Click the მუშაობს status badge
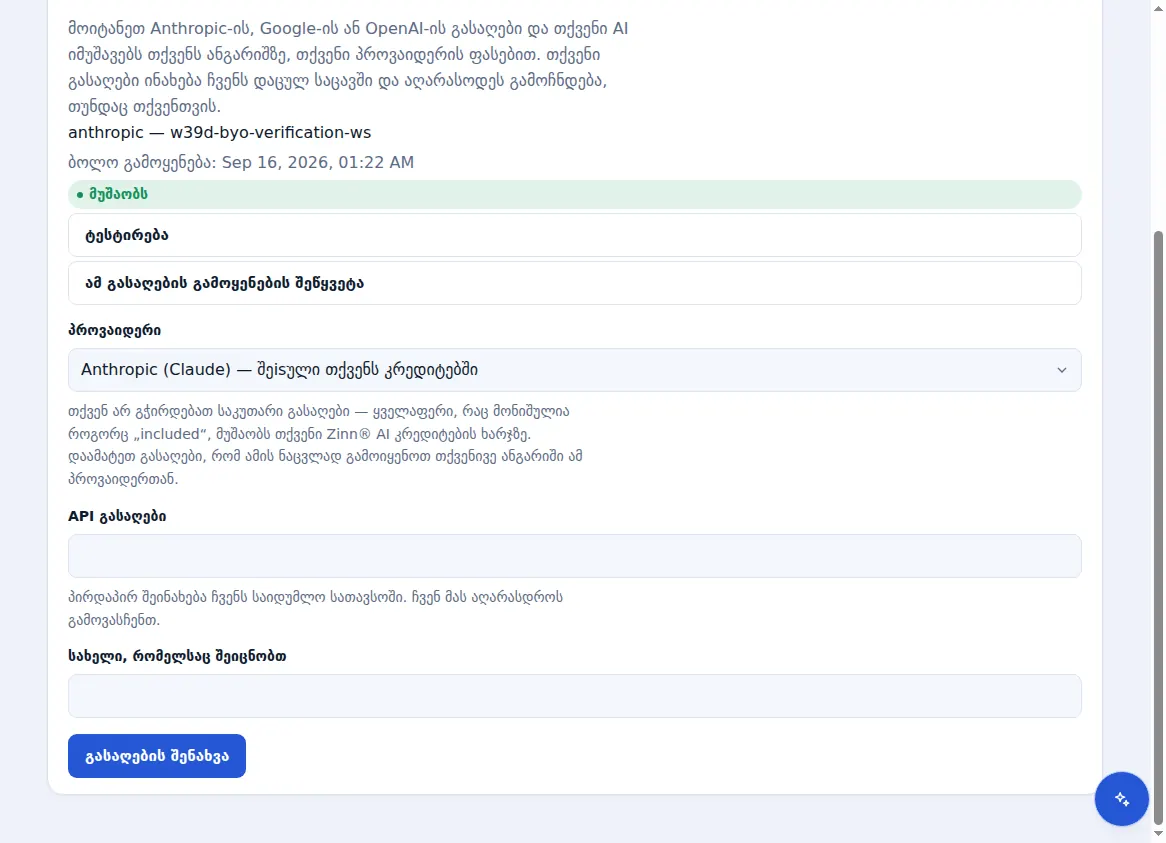Viewport: 1166px width, 843px height. click(x=574, y=194)
